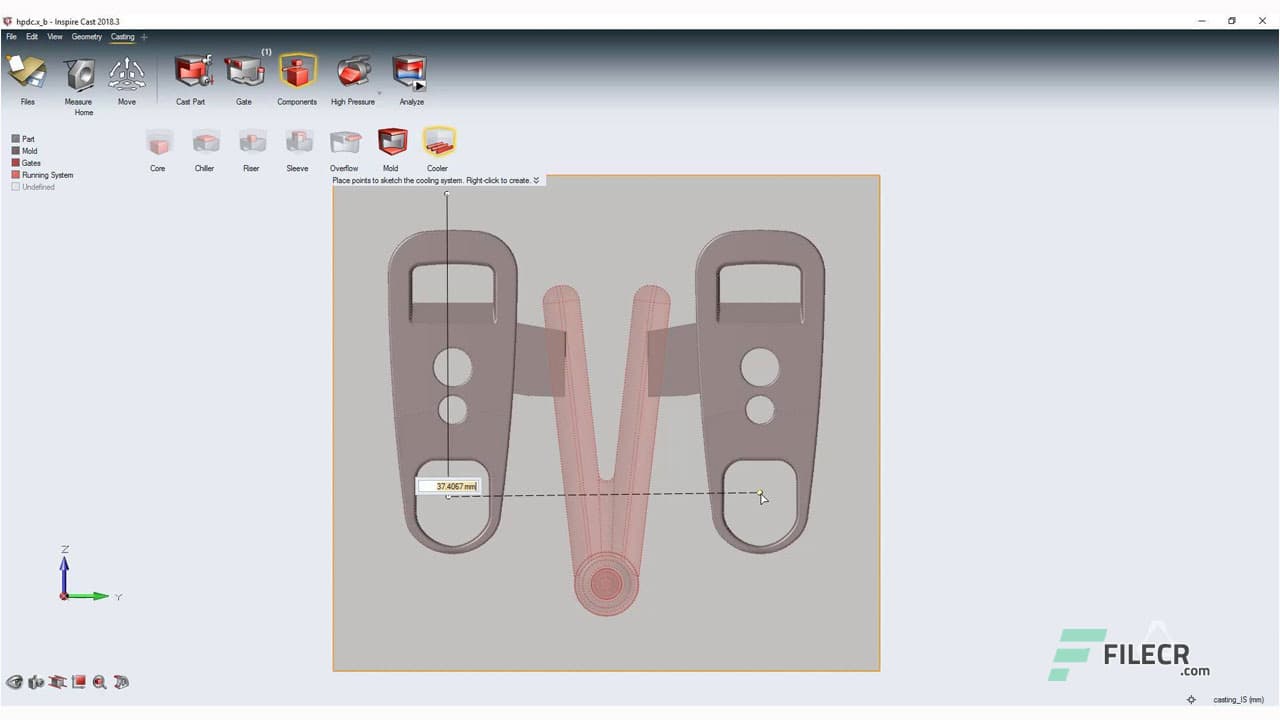Switch to the Geometry ribbon tab
The height and width of the screenshot is (720, 1280).
tap(87, 37)
